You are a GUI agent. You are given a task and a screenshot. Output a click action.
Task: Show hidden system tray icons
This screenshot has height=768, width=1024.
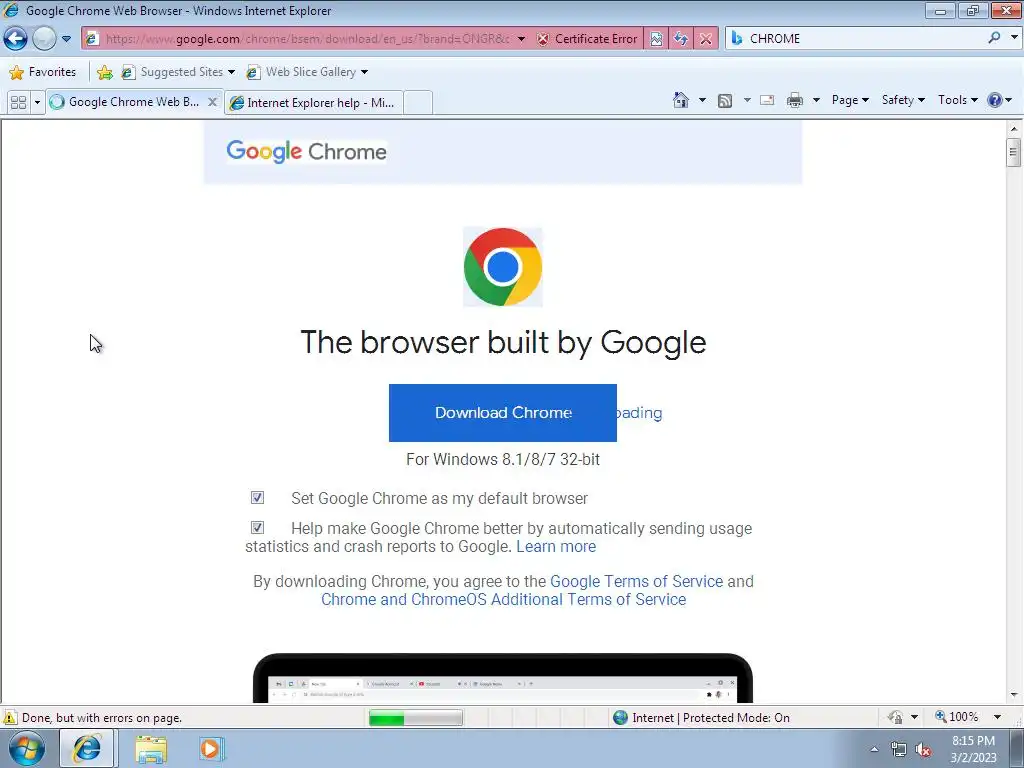tap(874, 750)
